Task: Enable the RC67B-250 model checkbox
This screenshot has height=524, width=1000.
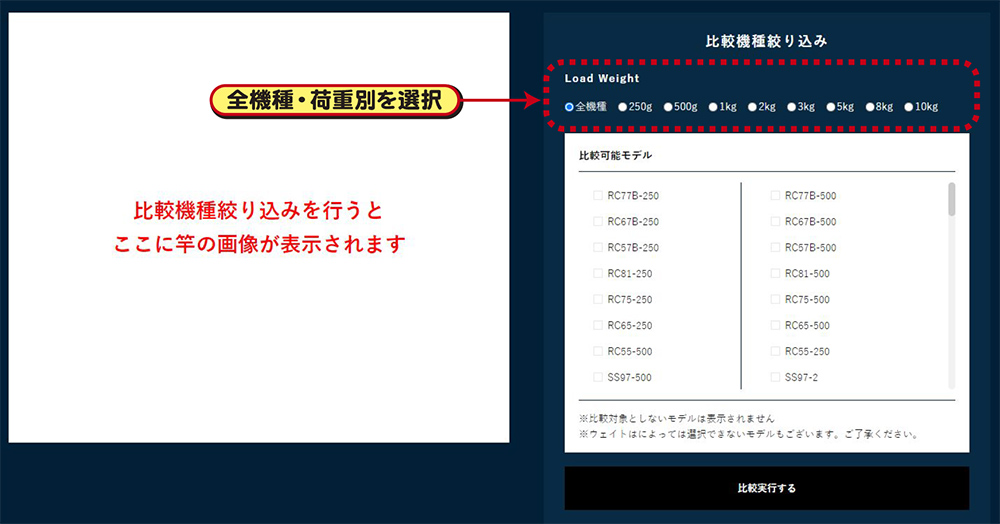Action: point(598,222)
